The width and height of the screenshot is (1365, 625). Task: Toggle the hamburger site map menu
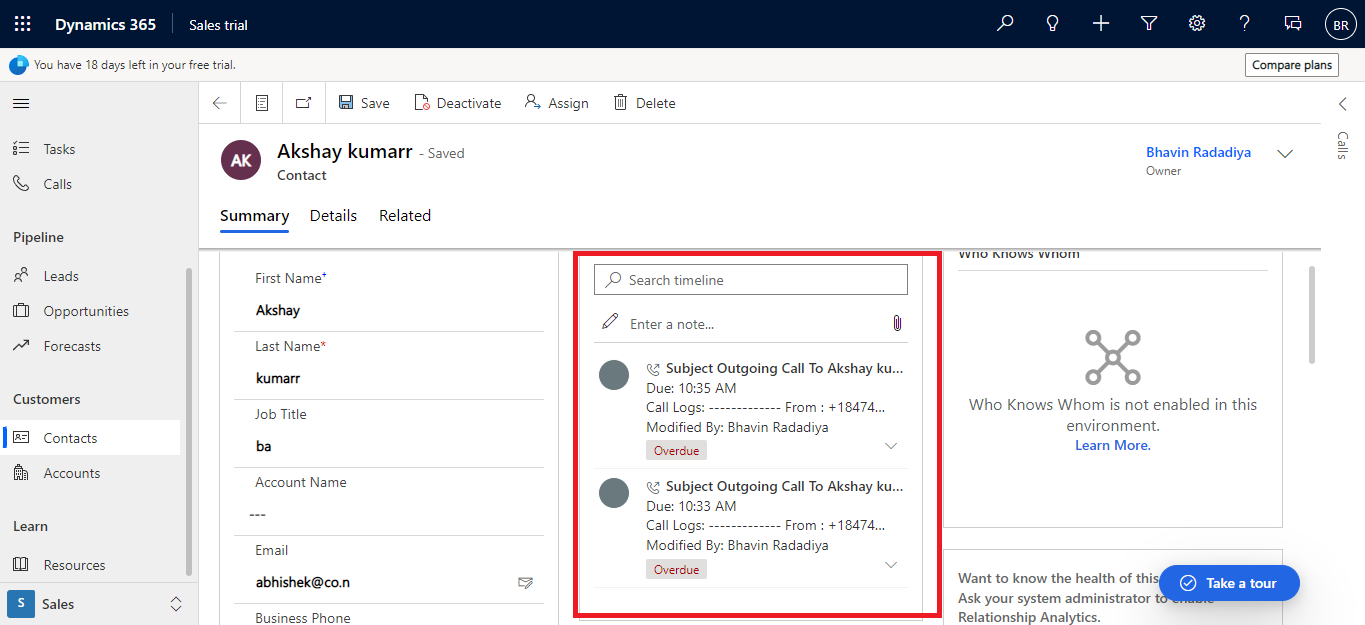[21, 103]
